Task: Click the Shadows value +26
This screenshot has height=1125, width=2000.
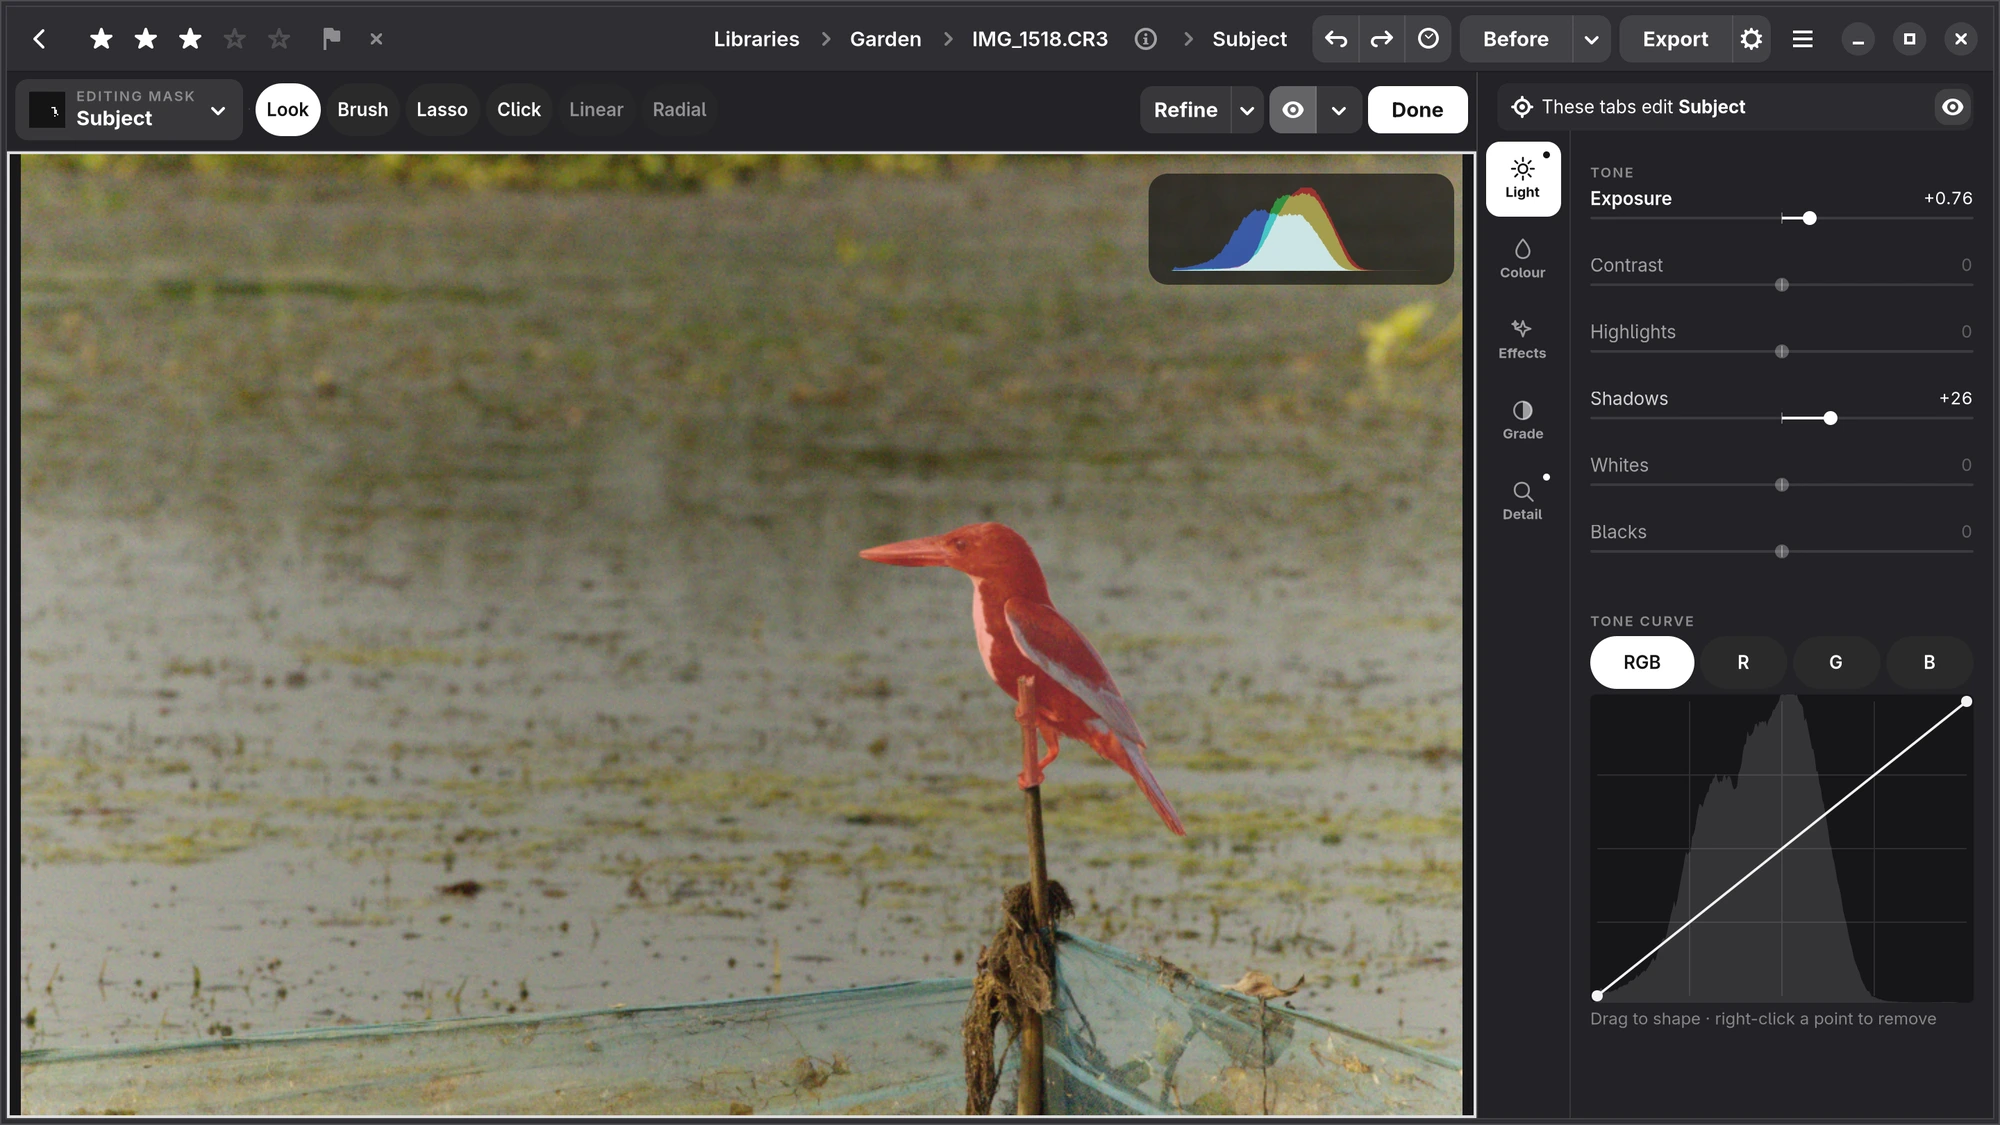Action: pos(1955,398)
